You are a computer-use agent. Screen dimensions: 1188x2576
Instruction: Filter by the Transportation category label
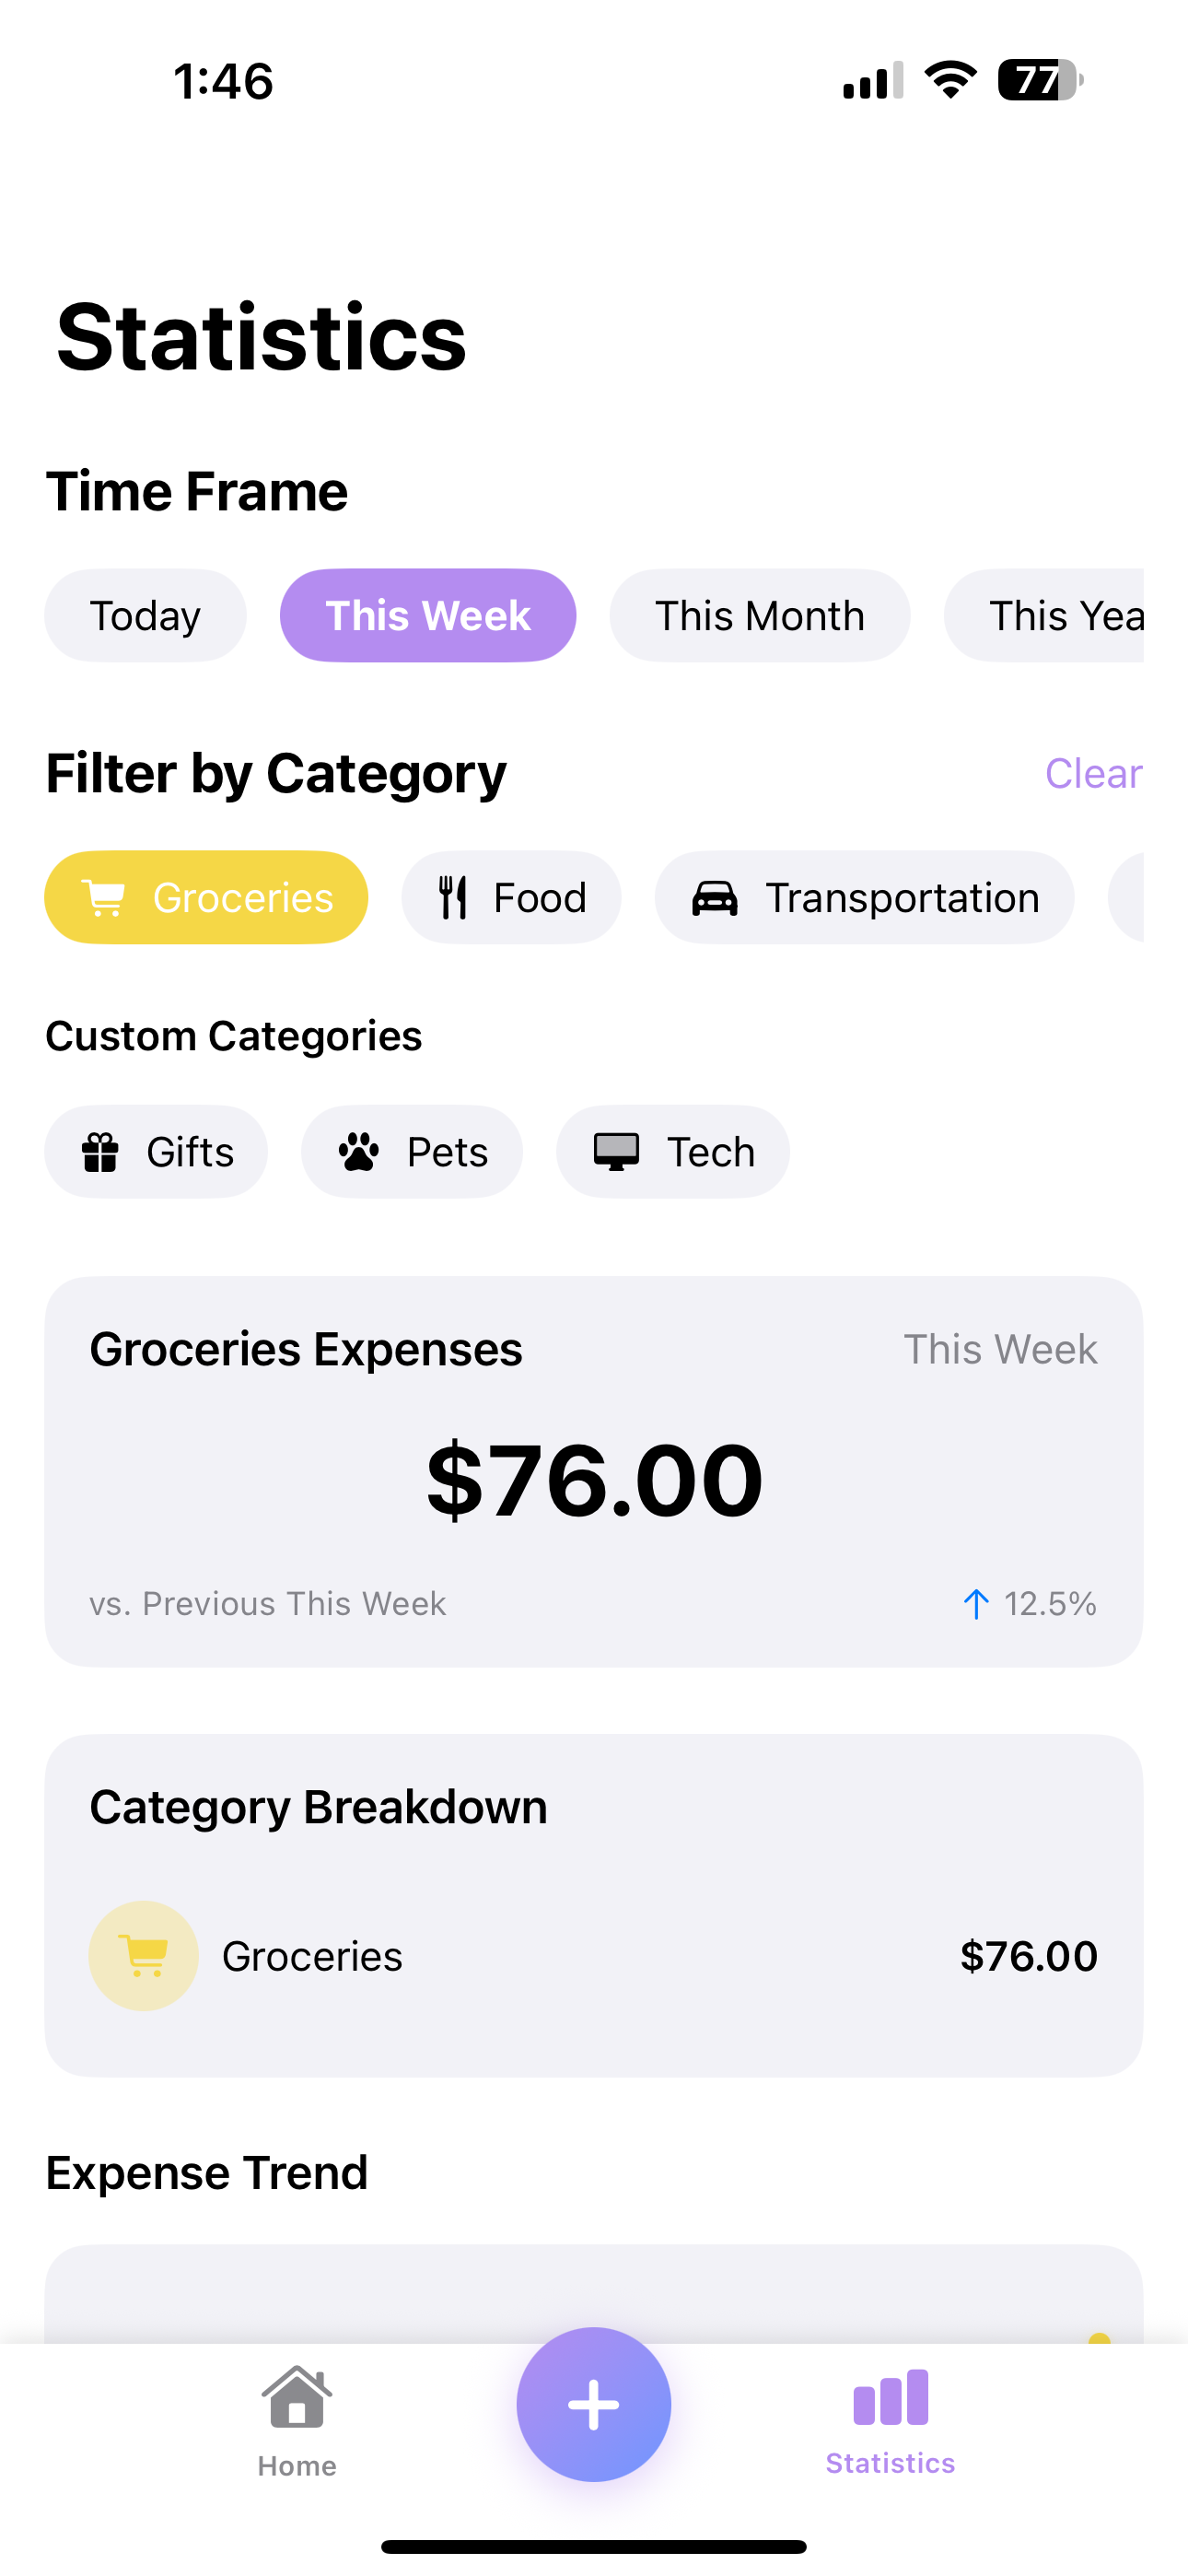pos(902,897)
